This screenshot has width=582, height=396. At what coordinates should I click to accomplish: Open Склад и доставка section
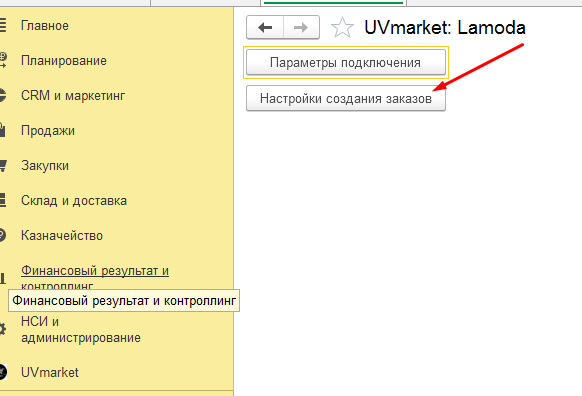[74, 200]
